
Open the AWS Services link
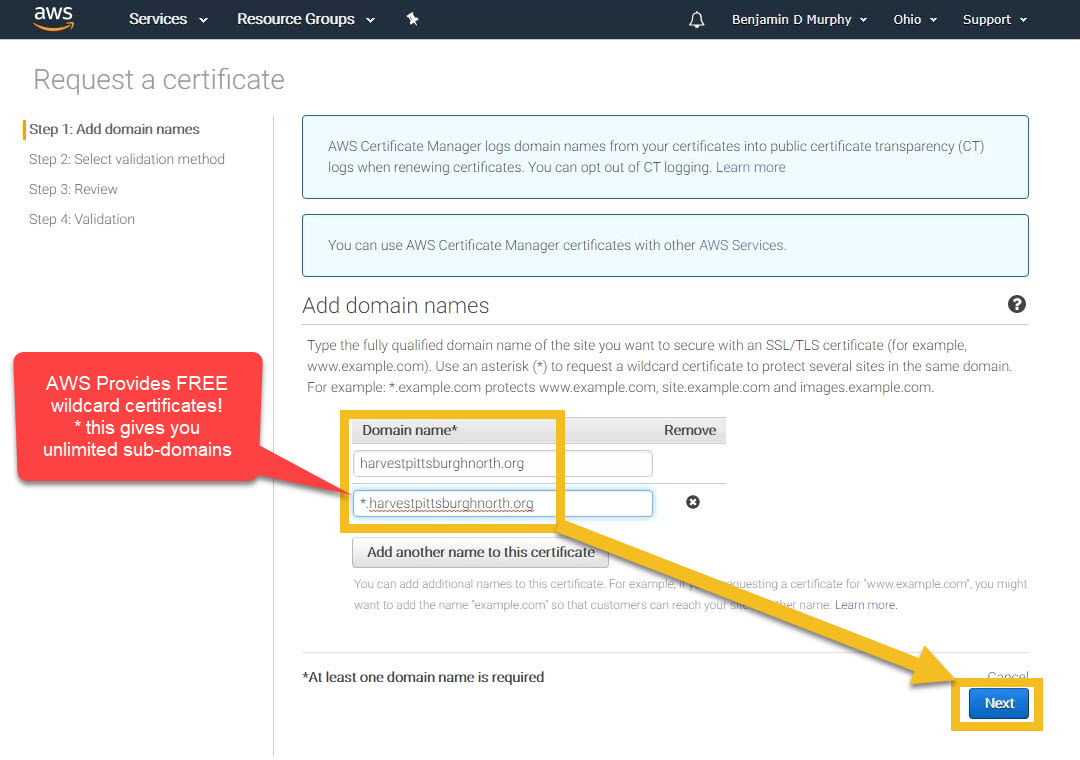pos(742,245)
